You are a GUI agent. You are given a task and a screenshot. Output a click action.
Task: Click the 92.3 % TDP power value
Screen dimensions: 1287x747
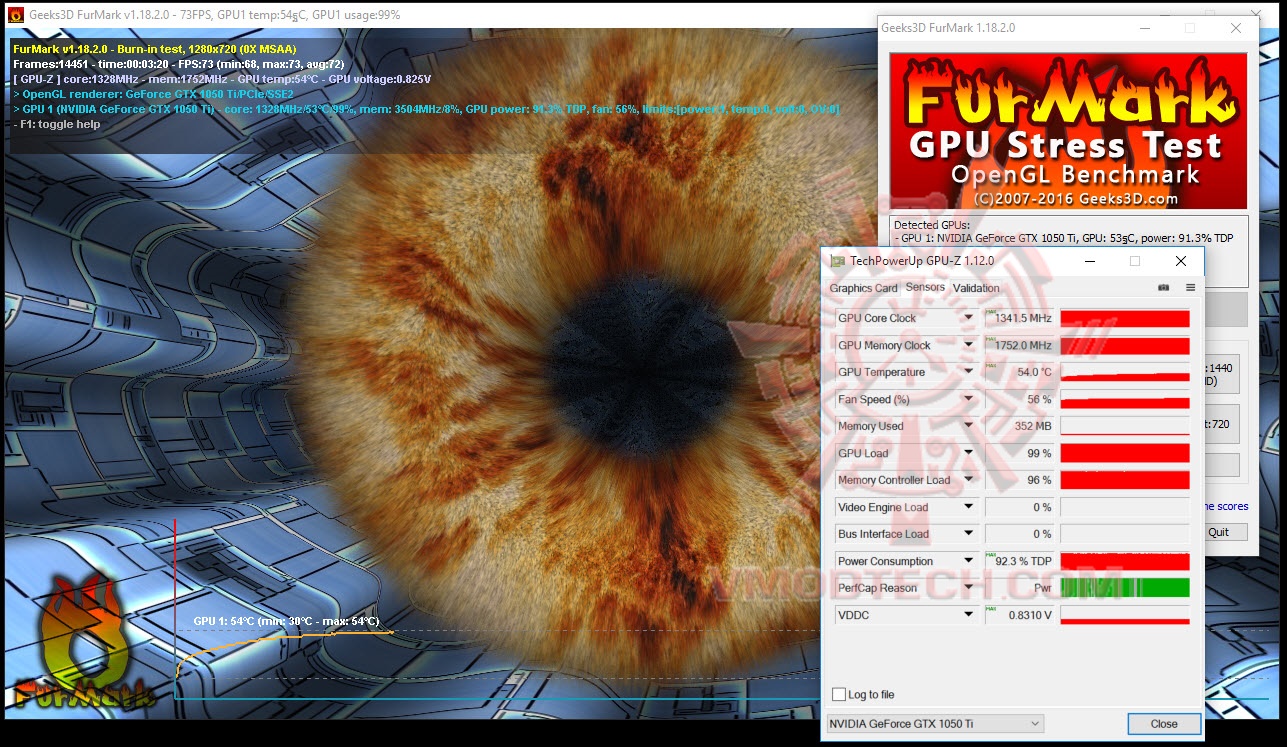coord(1021,561)
